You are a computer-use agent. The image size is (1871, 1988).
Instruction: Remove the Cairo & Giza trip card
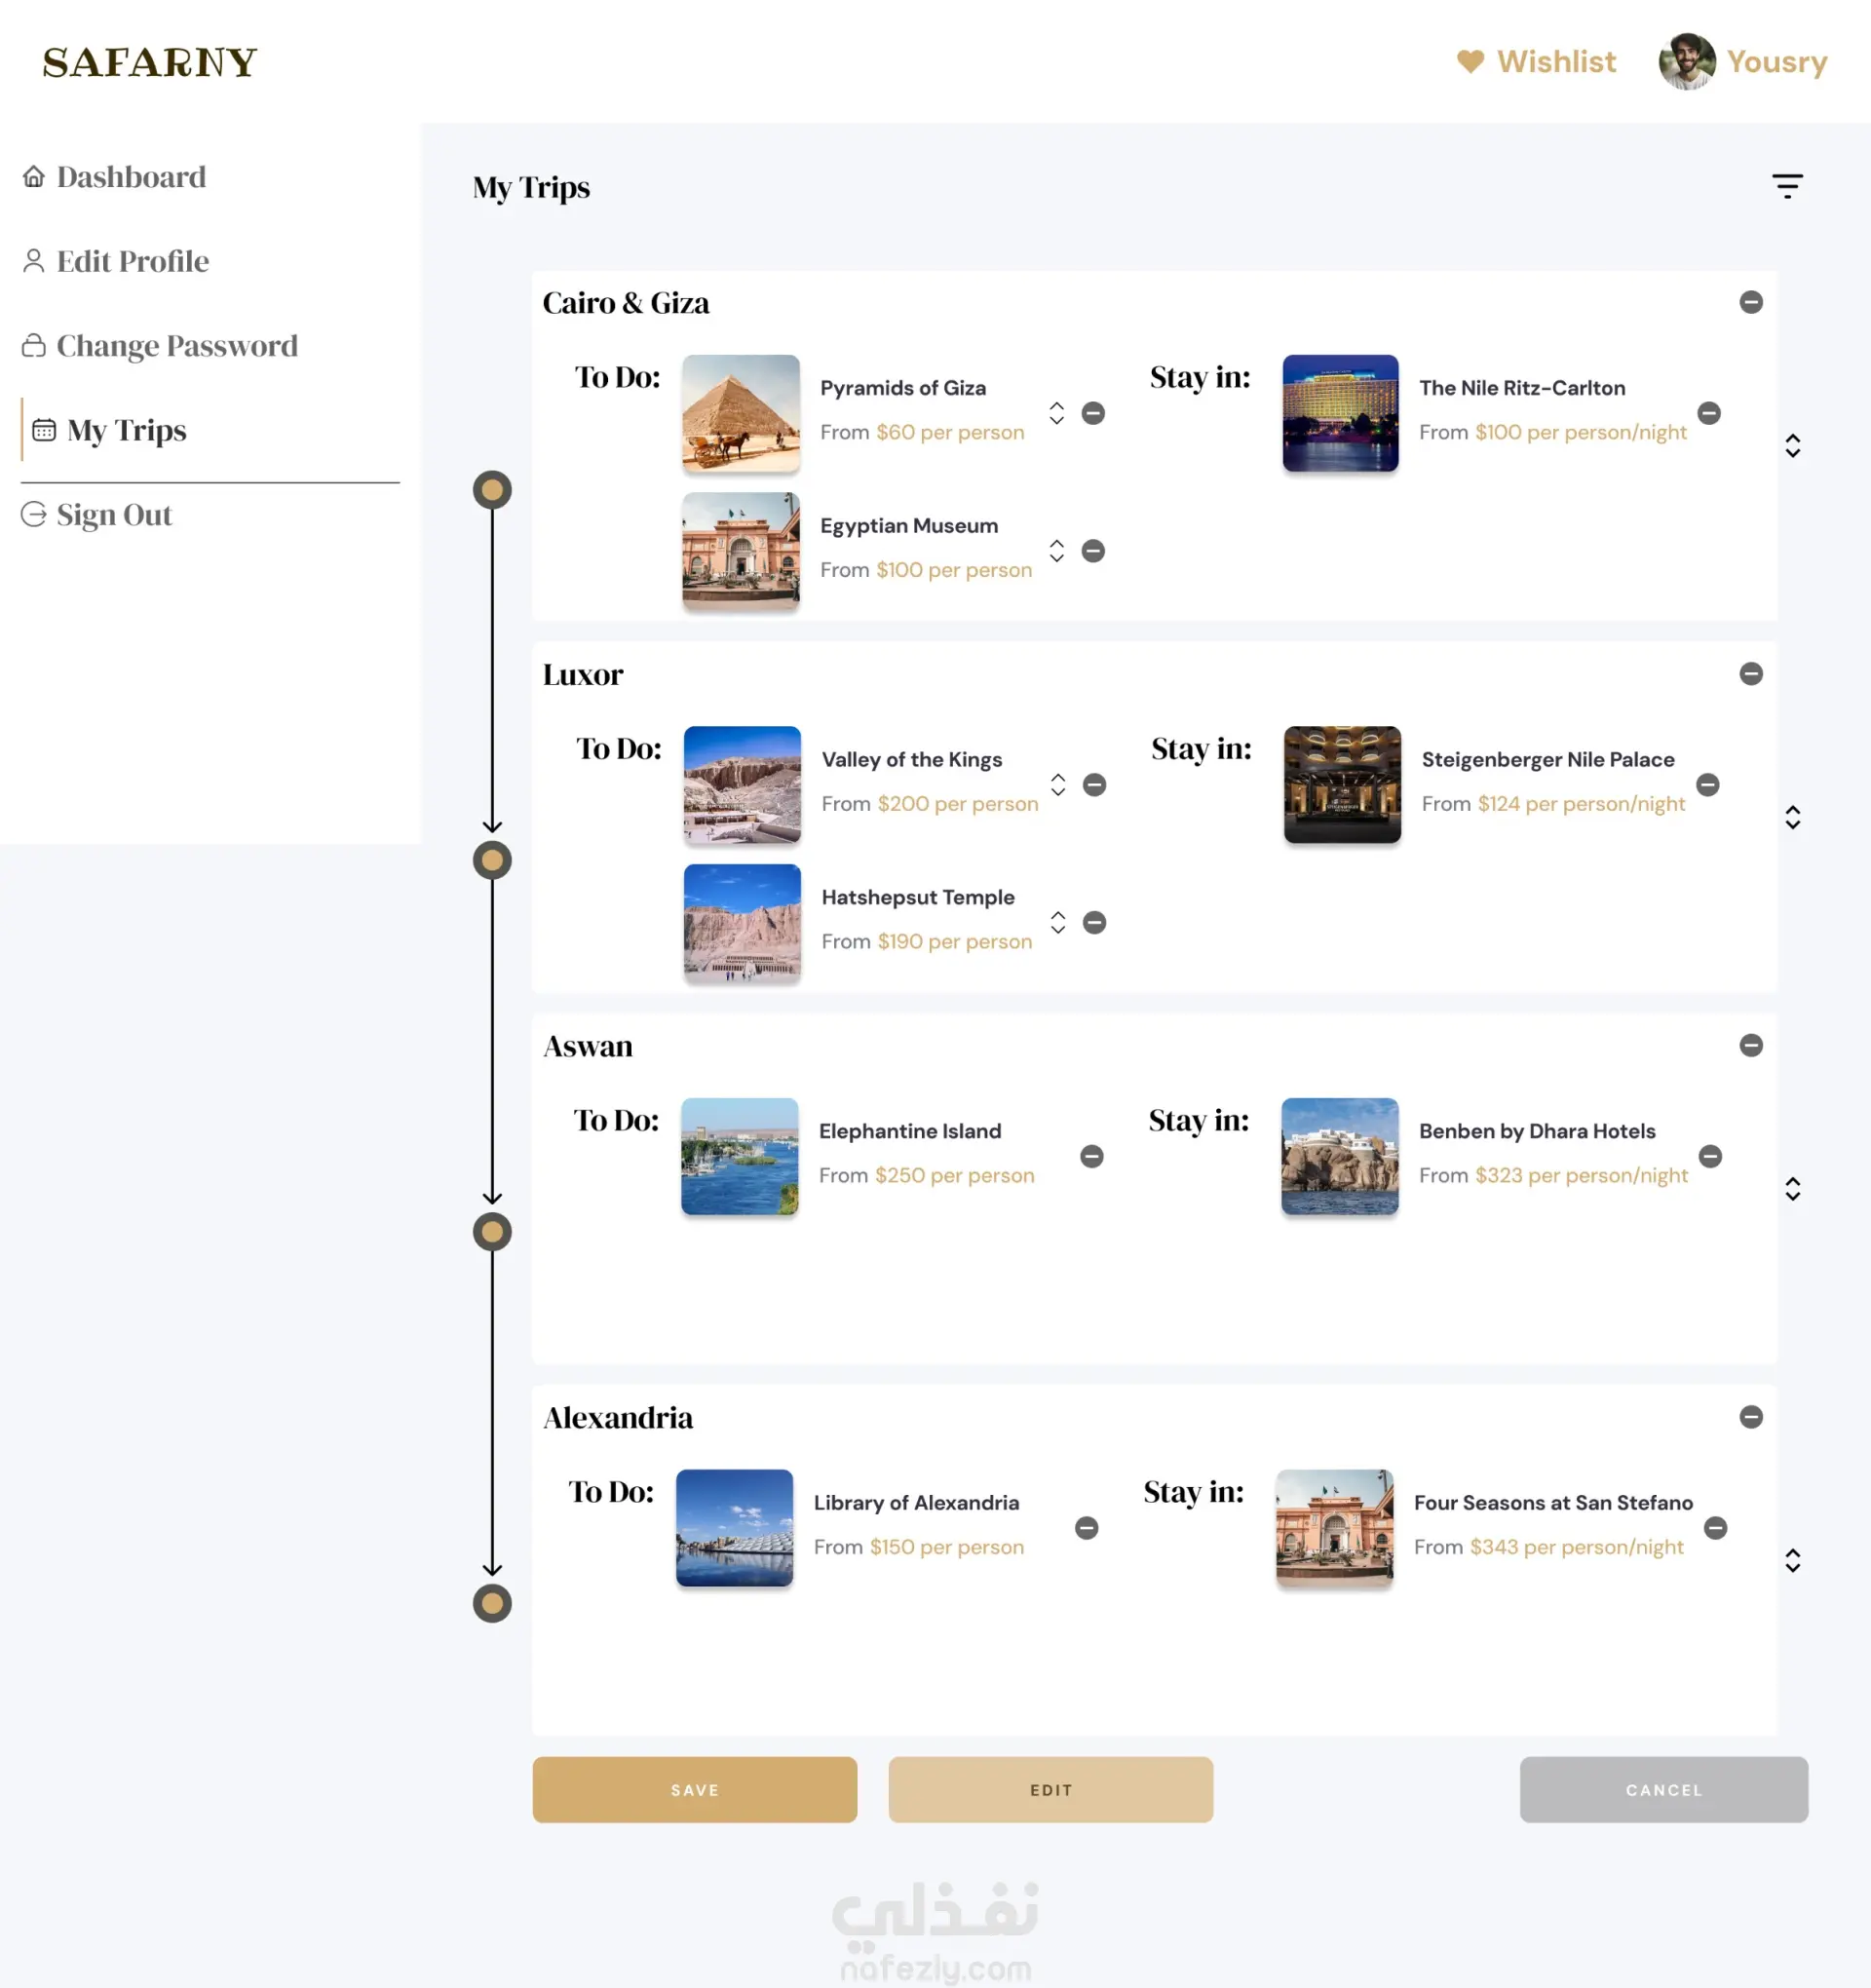coord(1750,302)
